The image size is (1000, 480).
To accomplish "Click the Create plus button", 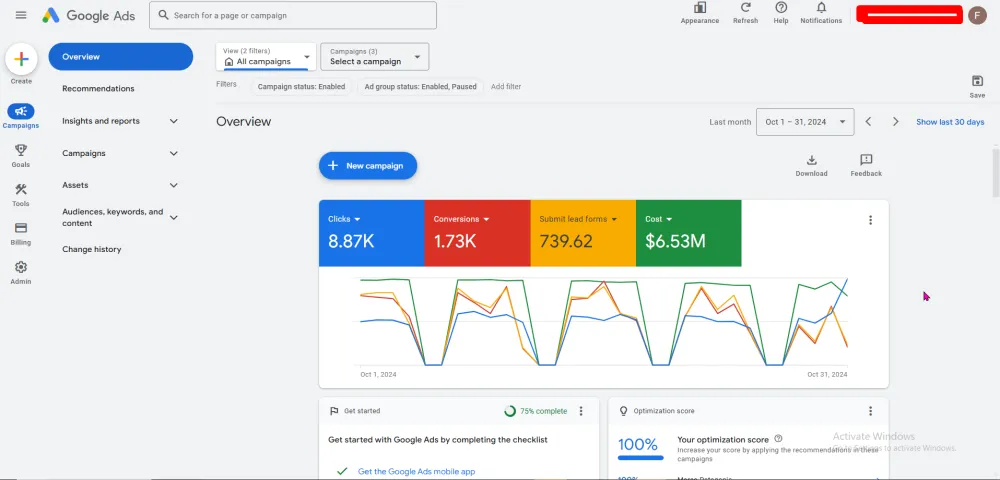I will [x=21, y=59].
